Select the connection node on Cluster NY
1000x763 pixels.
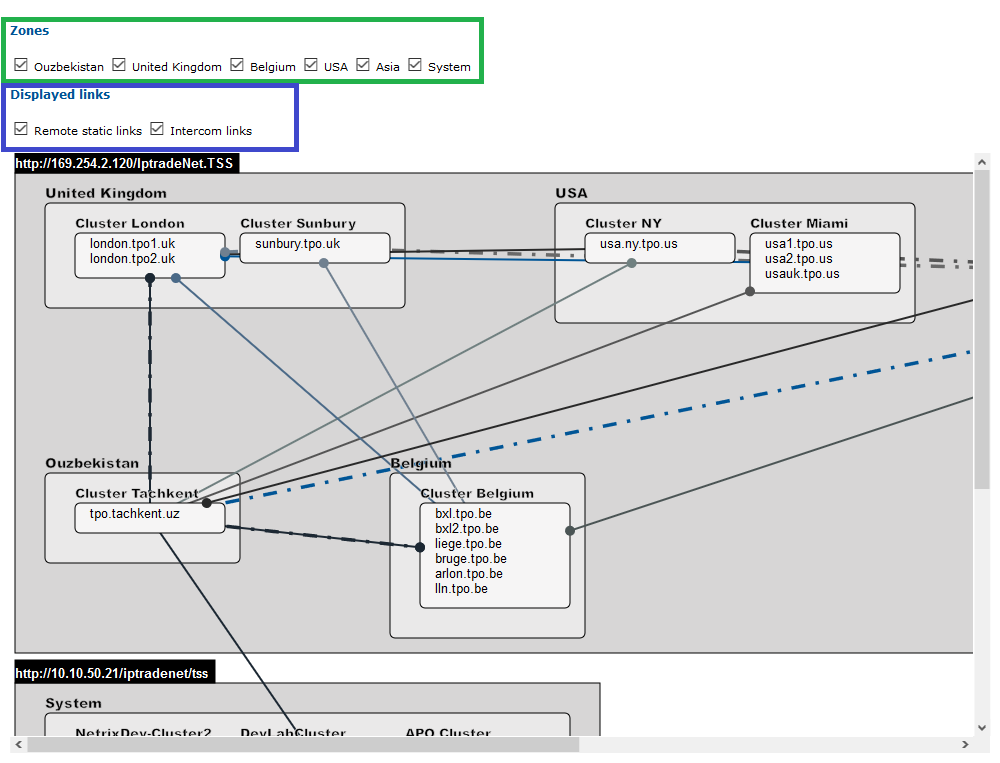click(x=631, y=262)
